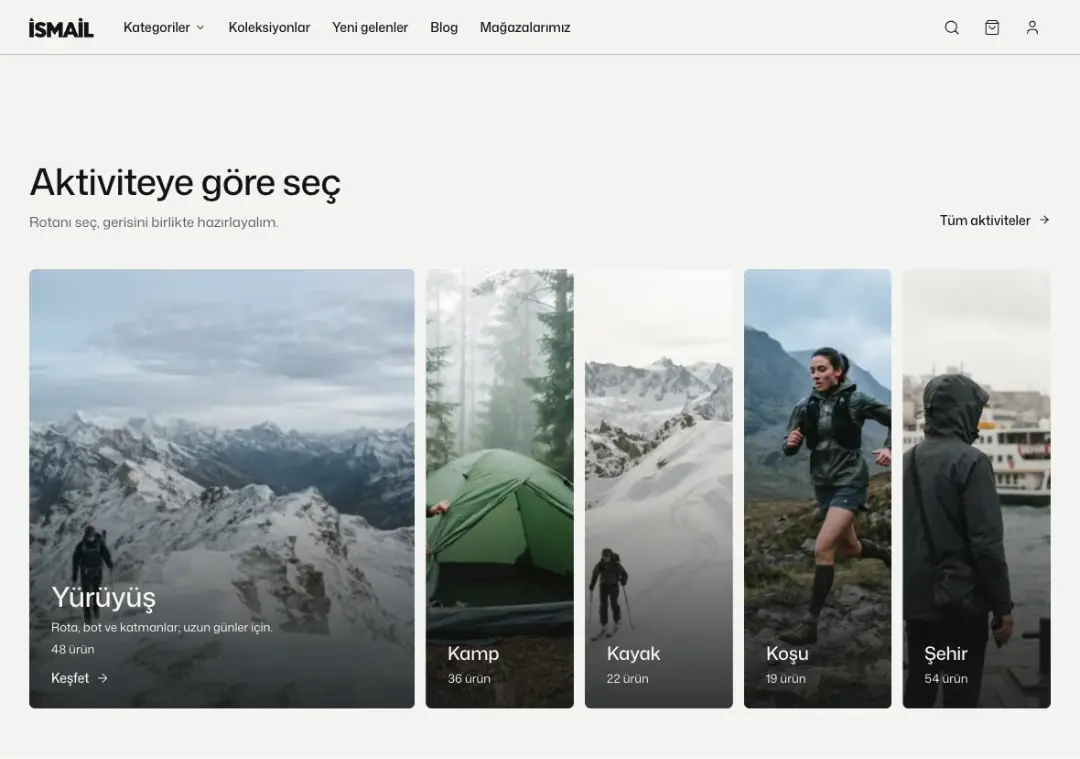The image size is (1080, 759).
Task: Click the '19 ürün' count text
Action: 786,678
